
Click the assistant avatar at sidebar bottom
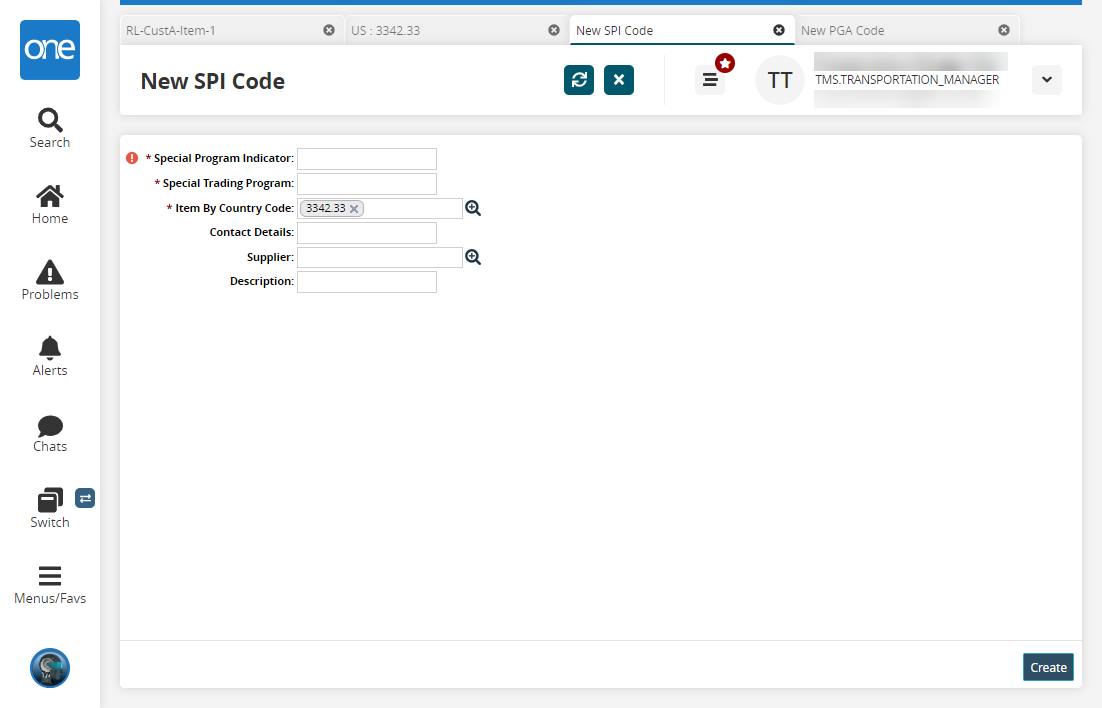tap(50, 668)
